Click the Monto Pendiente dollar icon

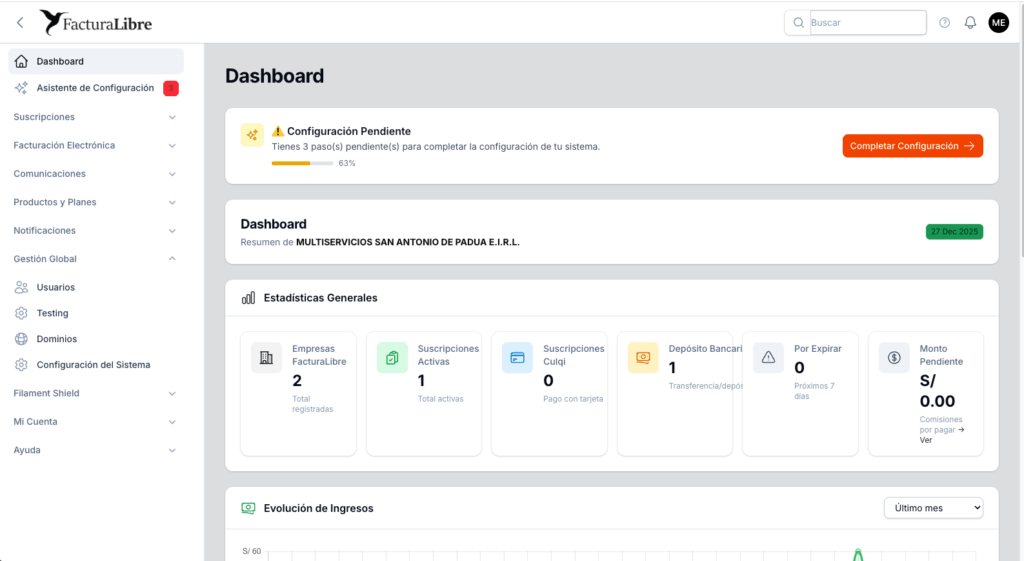click(894, 357)
